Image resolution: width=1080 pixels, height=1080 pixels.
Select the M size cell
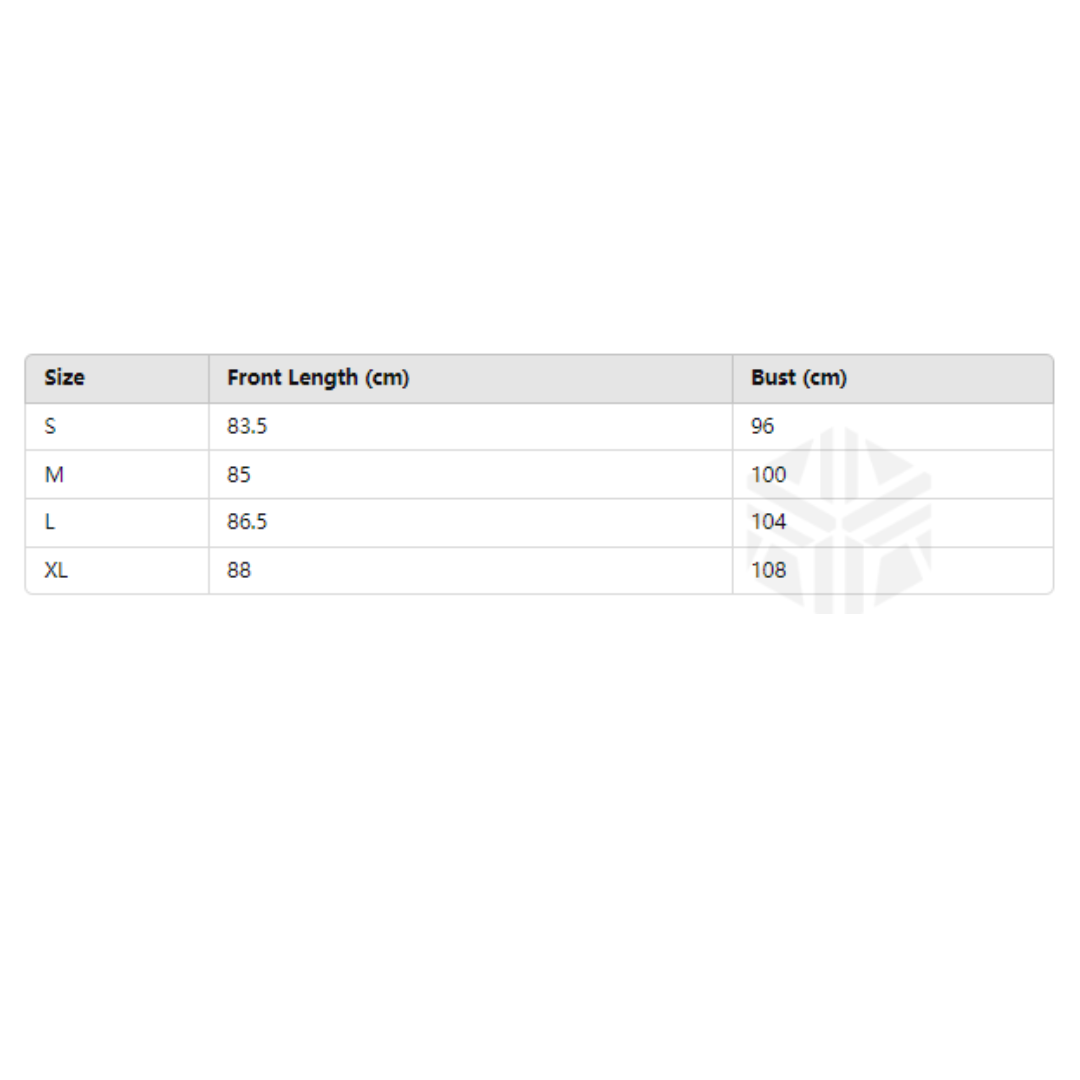54,475
